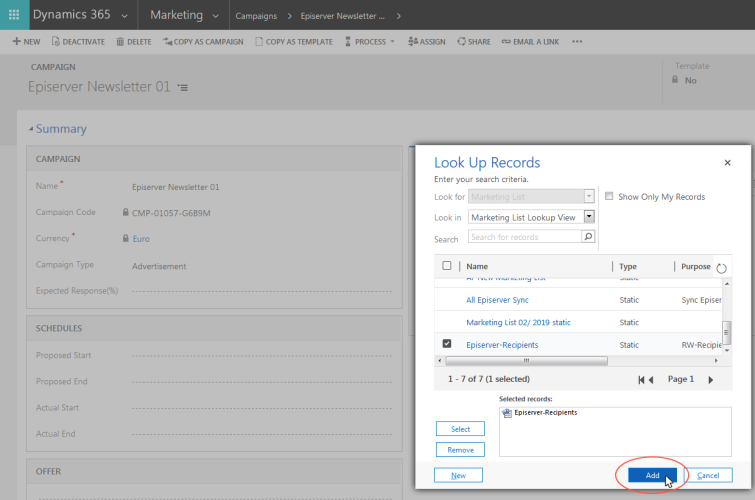Go to next page of results
The height and width of the screenshot is (500, 755).
click(710, 380)
